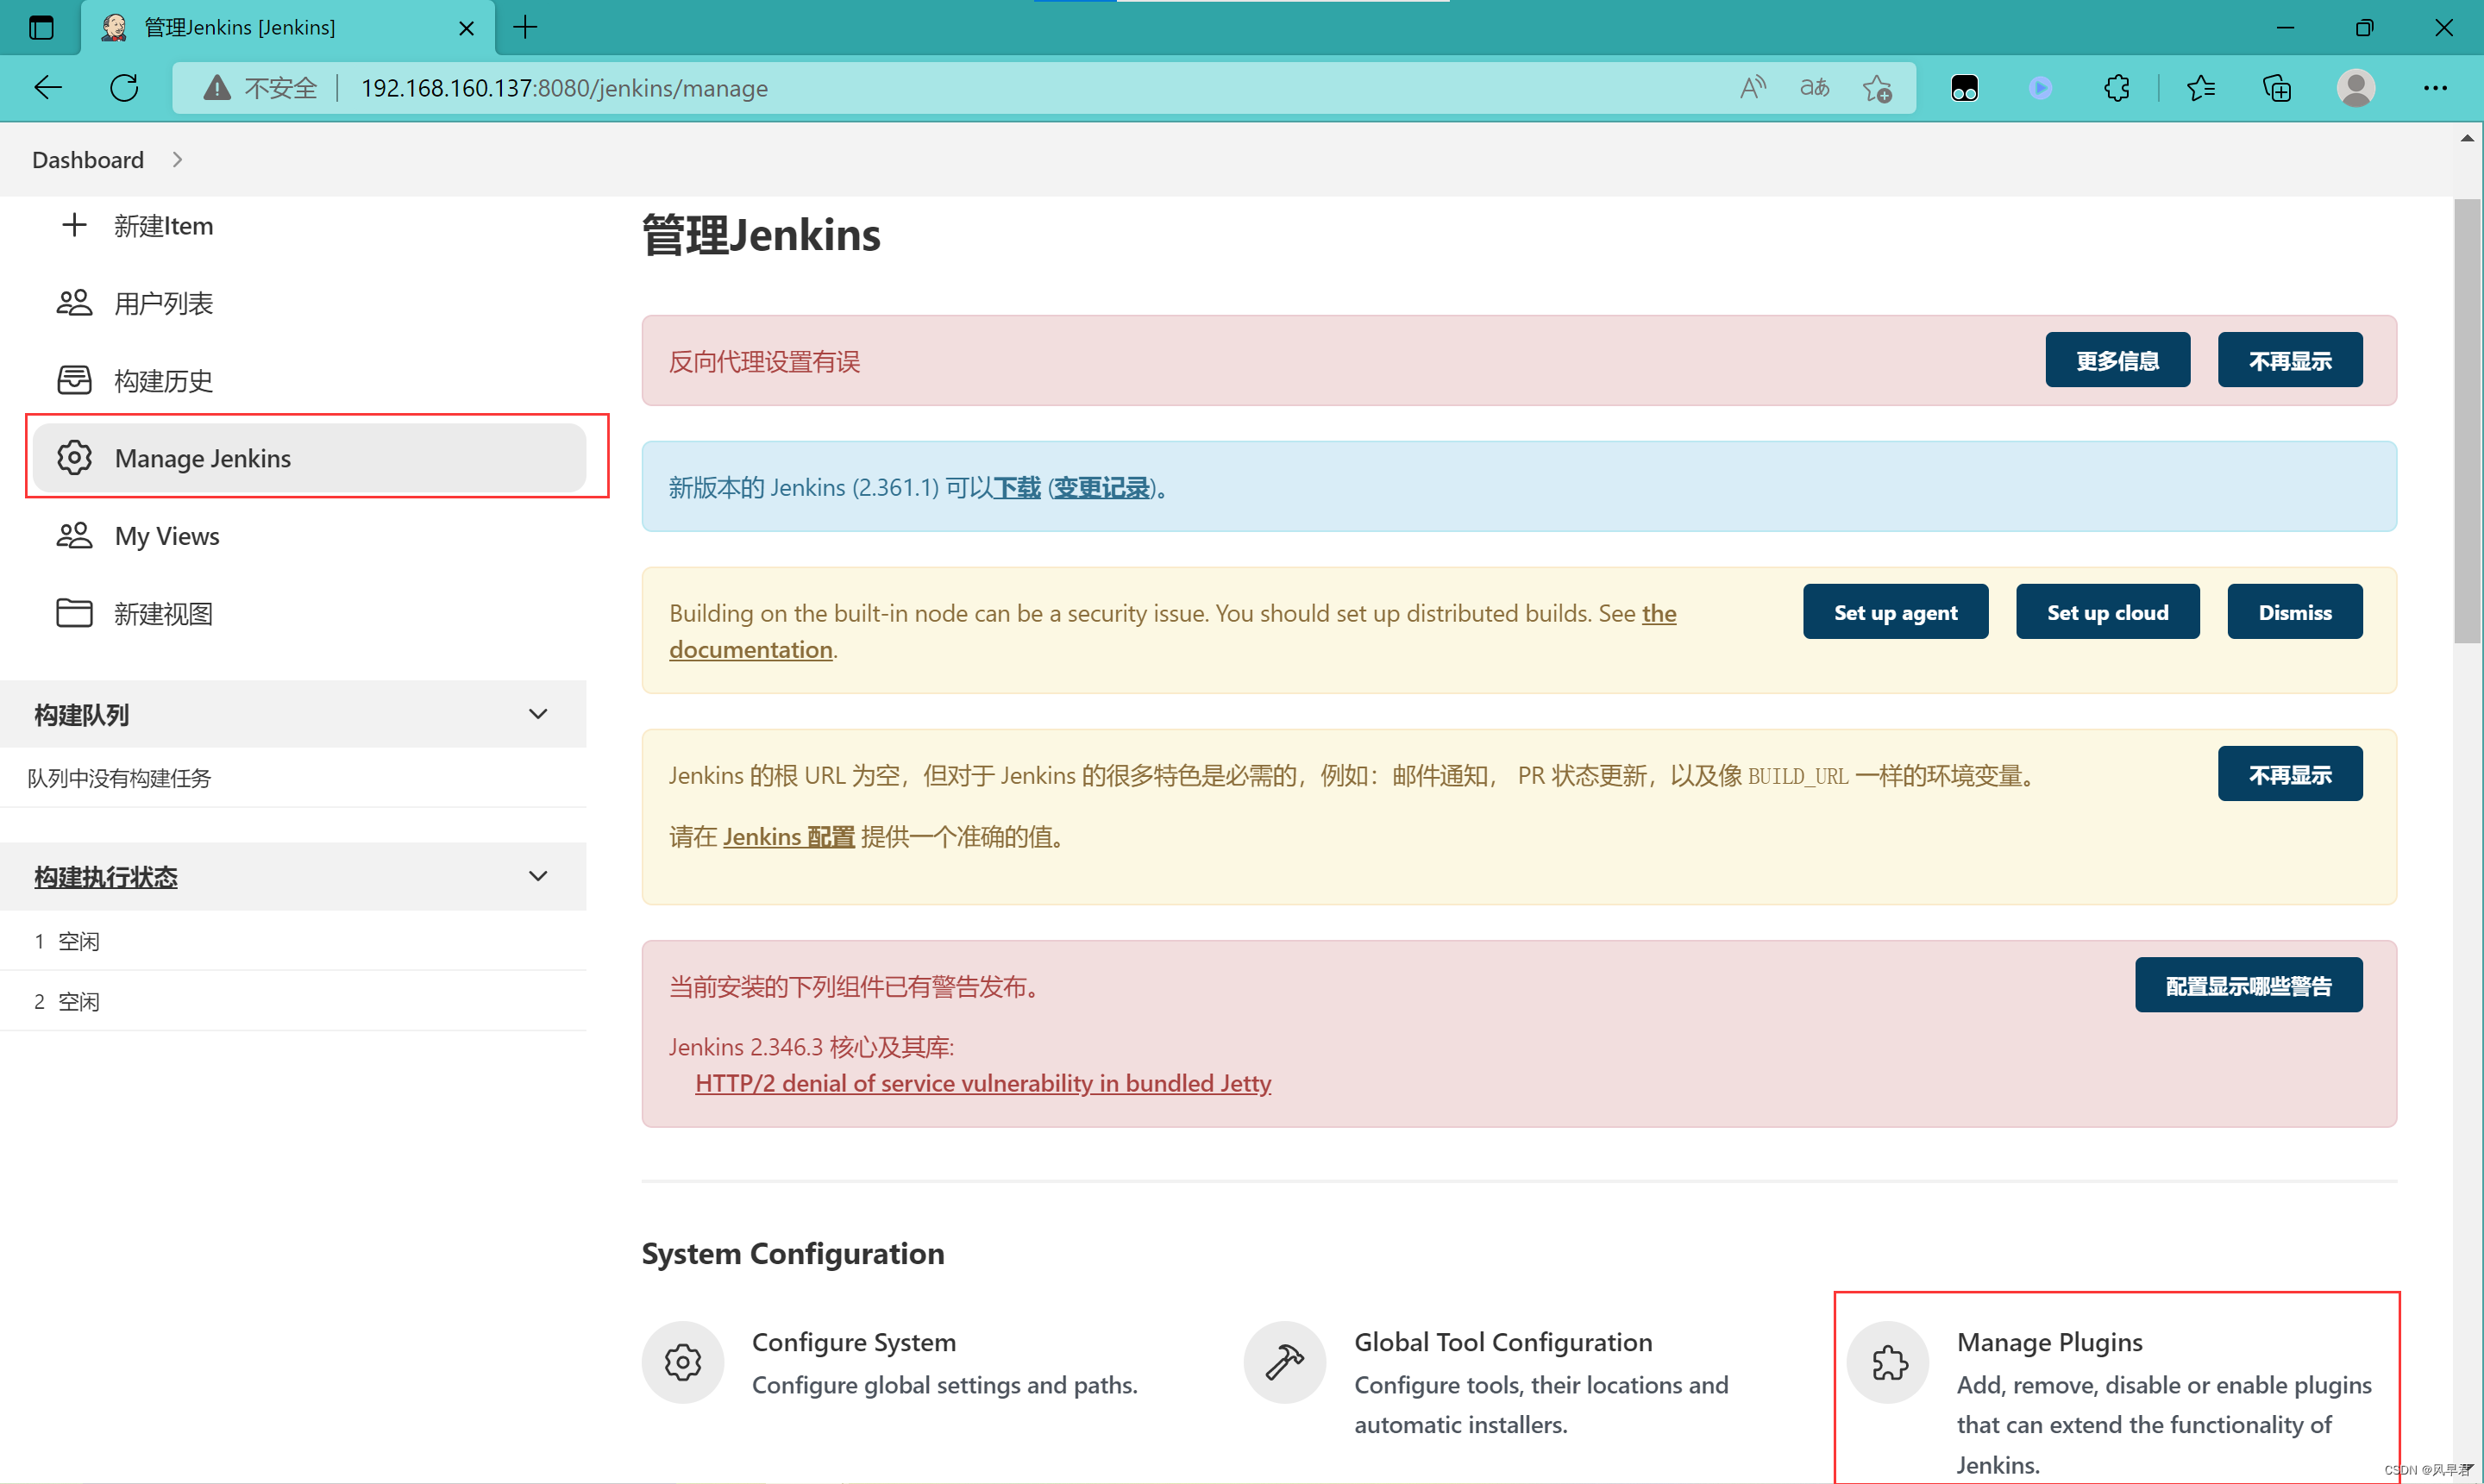Image resolution: width=2484 pixels, height=1484 pixels.
Task: Expand the Dashboard breadcrumb chevron
Action: tap(177, 160)
